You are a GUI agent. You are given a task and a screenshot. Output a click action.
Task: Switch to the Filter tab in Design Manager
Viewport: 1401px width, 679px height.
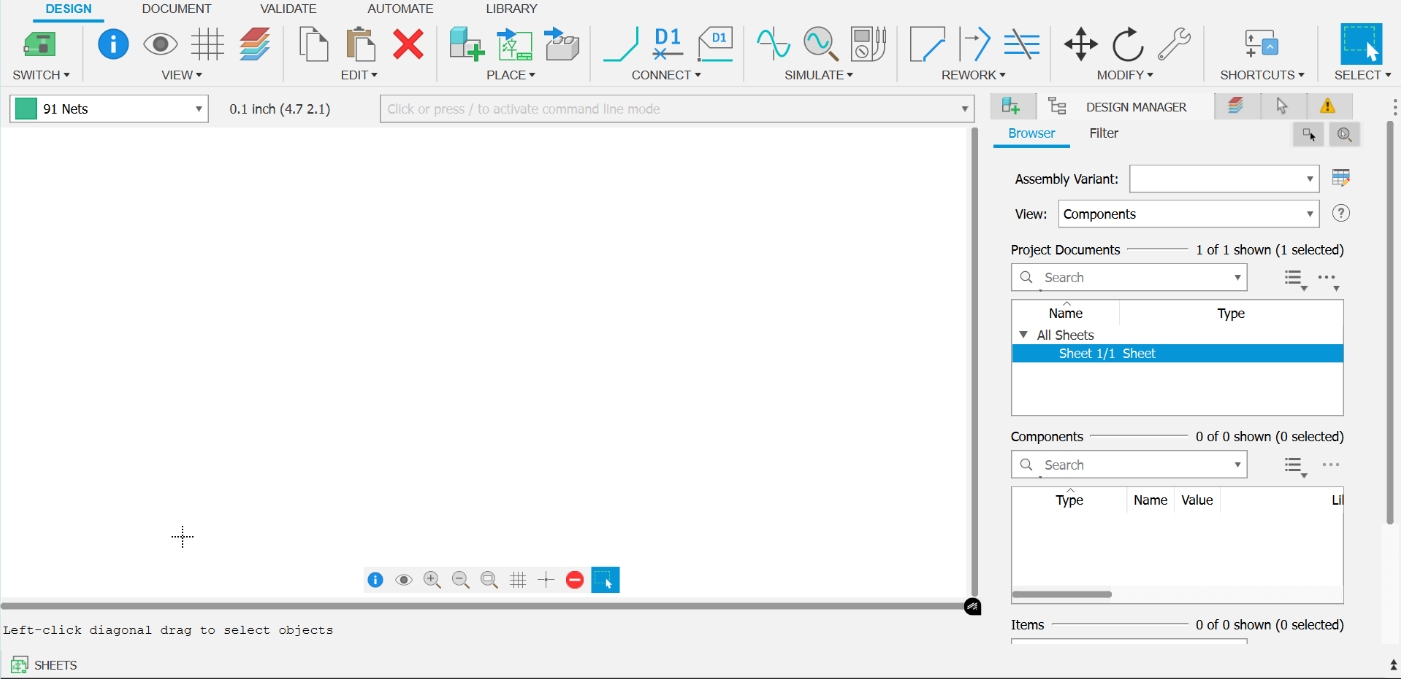1104,133
